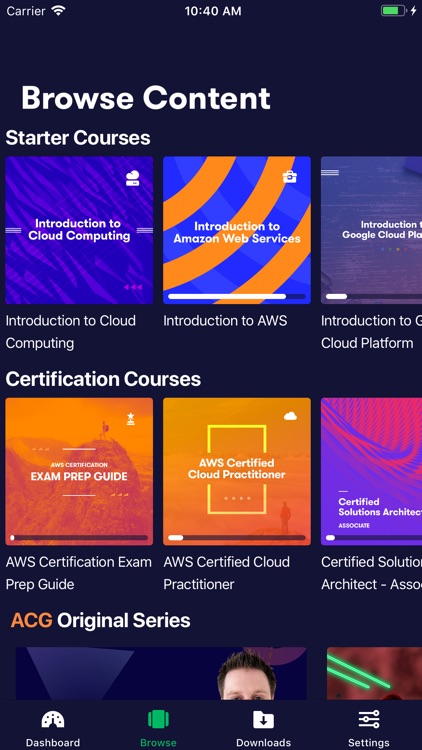This screenshot has width=422, height=750.
Task: Click progress bar on Cloud Practitioner card
Action: click(237, 538)
